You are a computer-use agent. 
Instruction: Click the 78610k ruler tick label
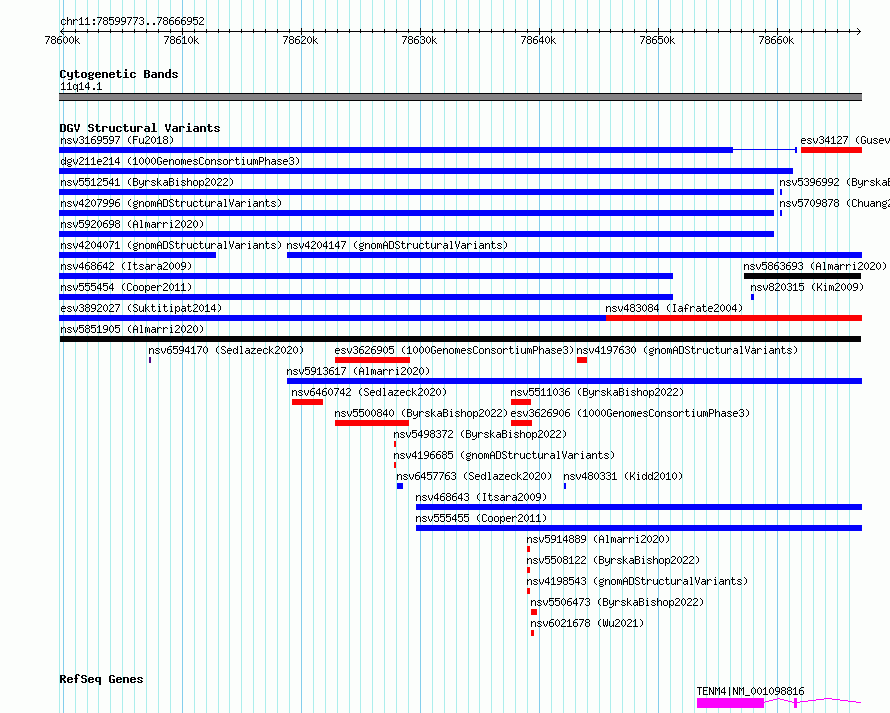pos(181,40)
